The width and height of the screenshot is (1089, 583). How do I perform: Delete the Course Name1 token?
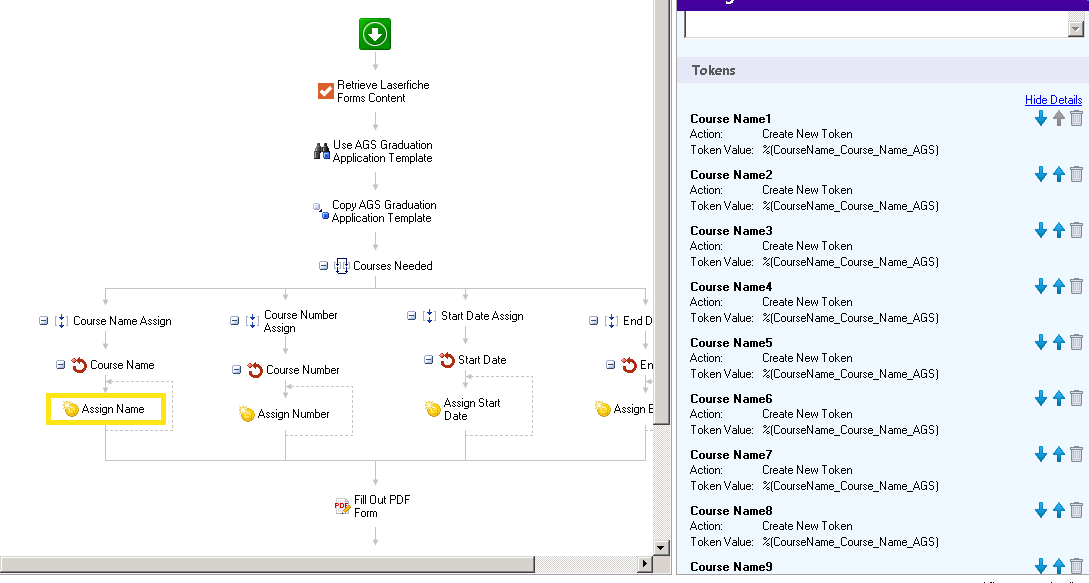[x=1076, y=118]
